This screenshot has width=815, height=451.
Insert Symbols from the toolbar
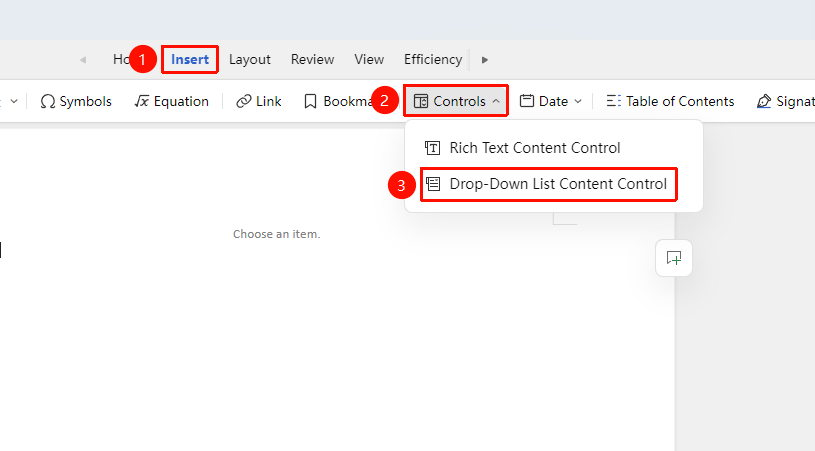pos(76,101)
